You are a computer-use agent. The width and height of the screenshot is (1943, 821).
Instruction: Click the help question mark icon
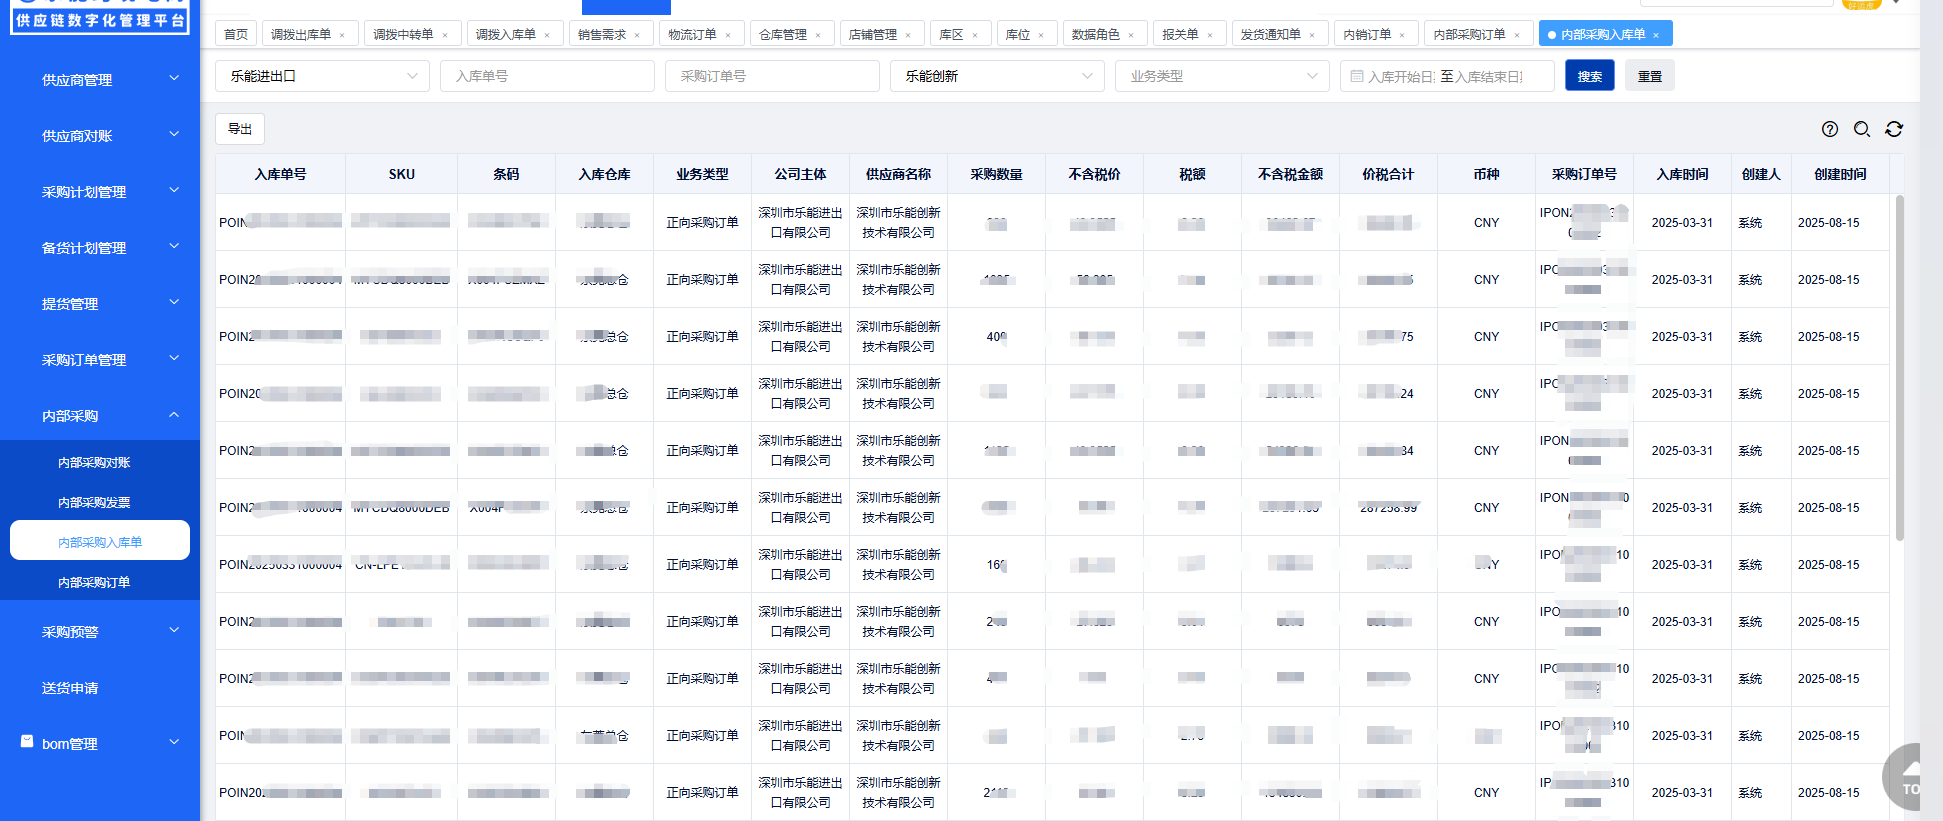(1829, 129)
